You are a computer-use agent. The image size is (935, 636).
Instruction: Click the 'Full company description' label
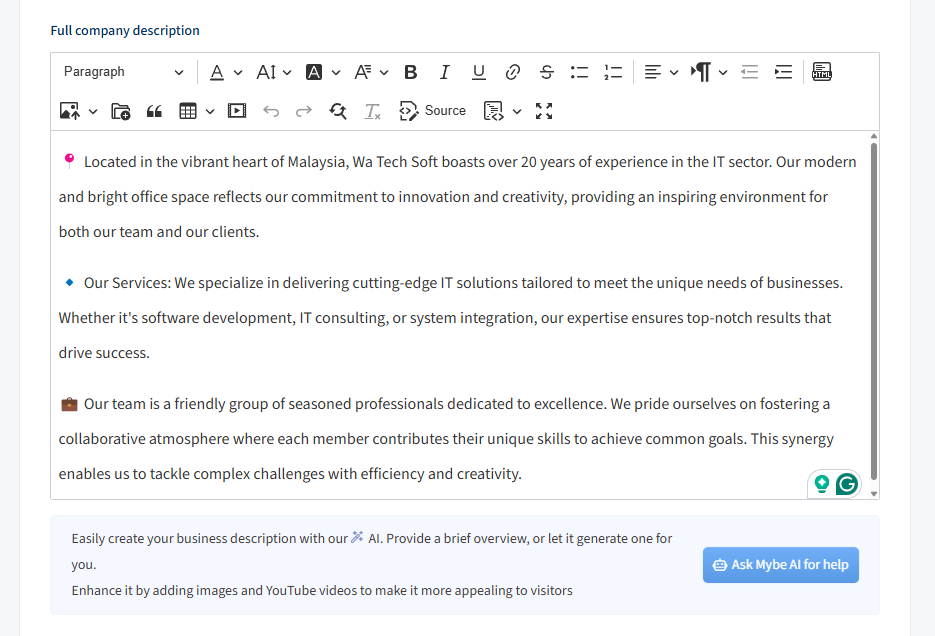click(x=125, y=30)
